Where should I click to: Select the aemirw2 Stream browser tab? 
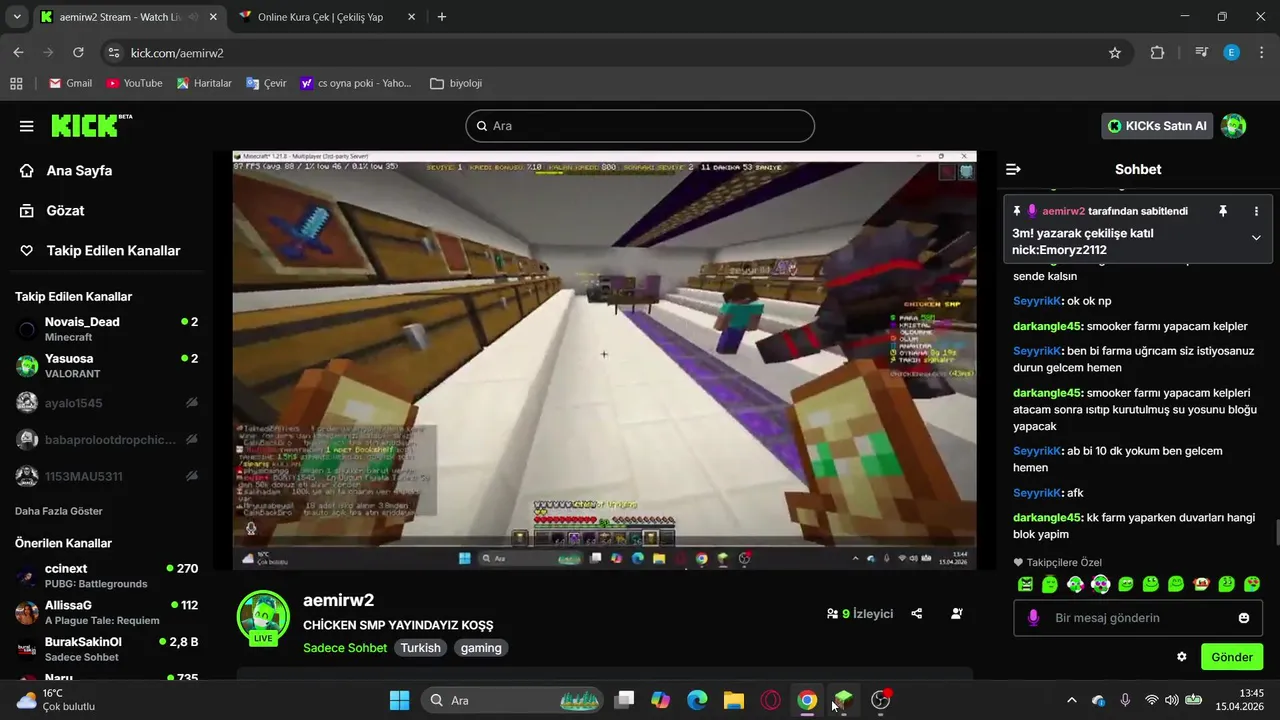click(x=128, y=17)
